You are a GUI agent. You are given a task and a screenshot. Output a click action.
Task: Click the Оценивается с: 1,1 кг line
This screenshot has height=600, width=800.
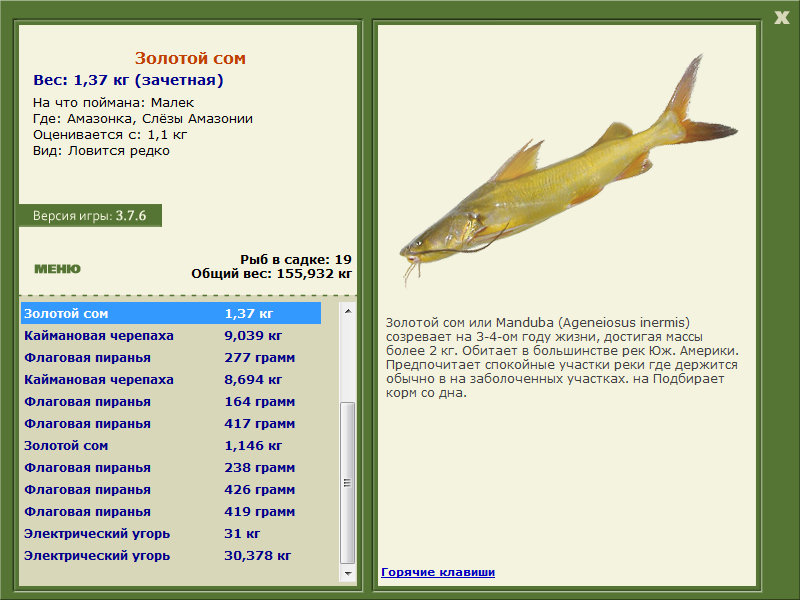point(110,135)
